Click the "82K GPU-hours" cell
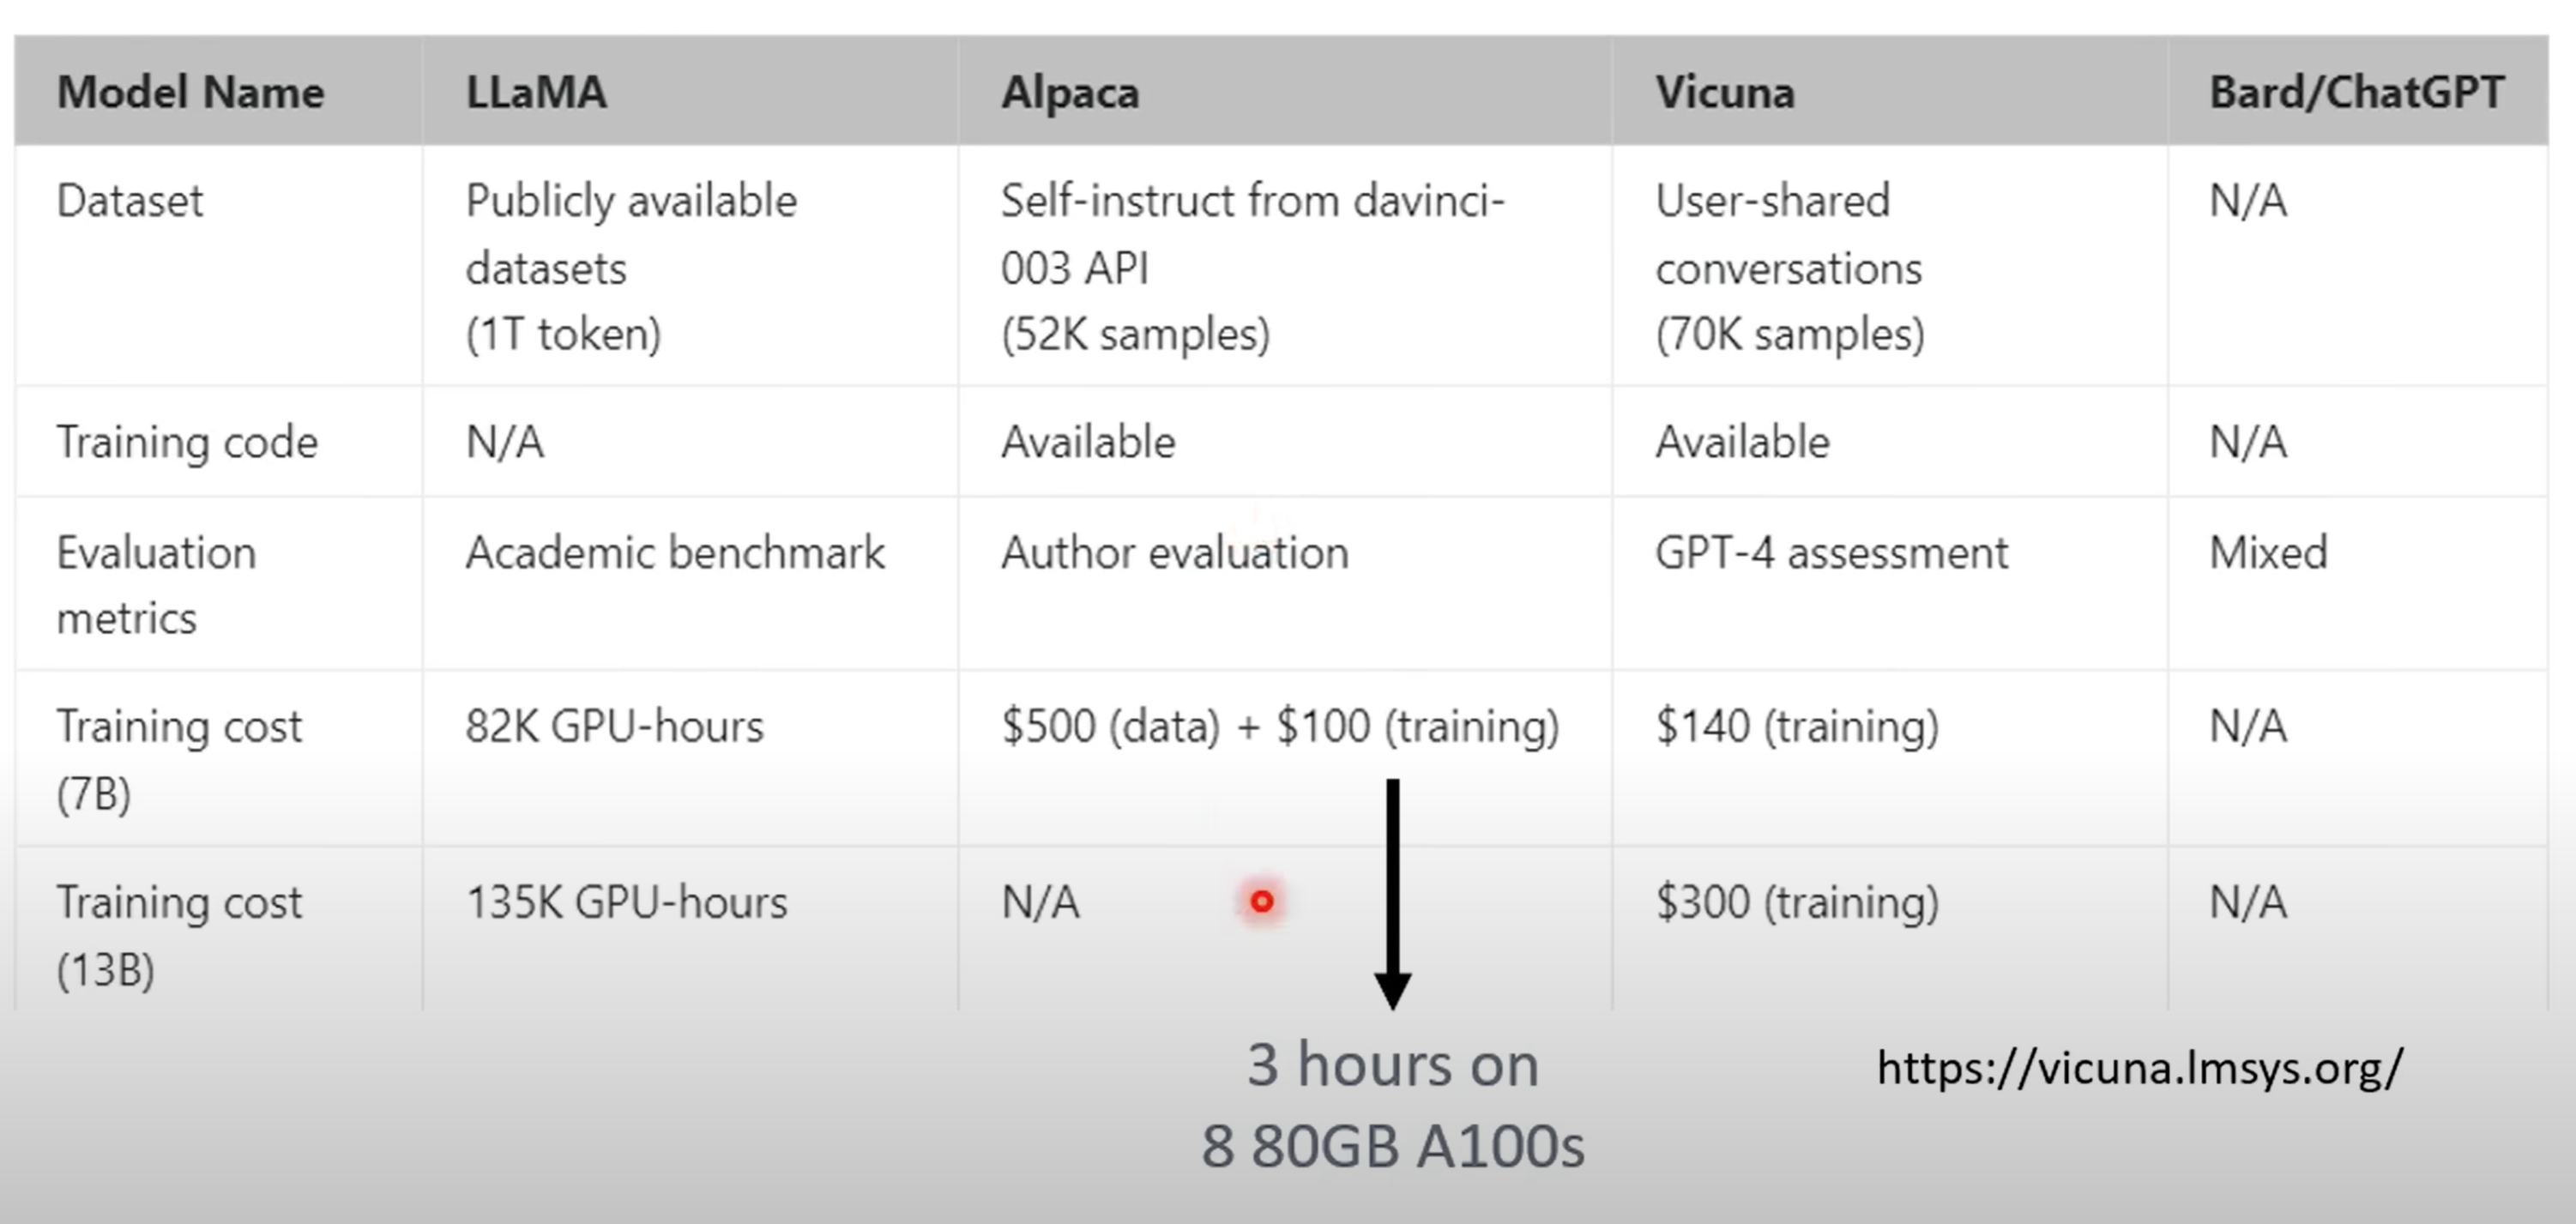The height and width of the screenshot is (1224, 2576). (614, 727)
